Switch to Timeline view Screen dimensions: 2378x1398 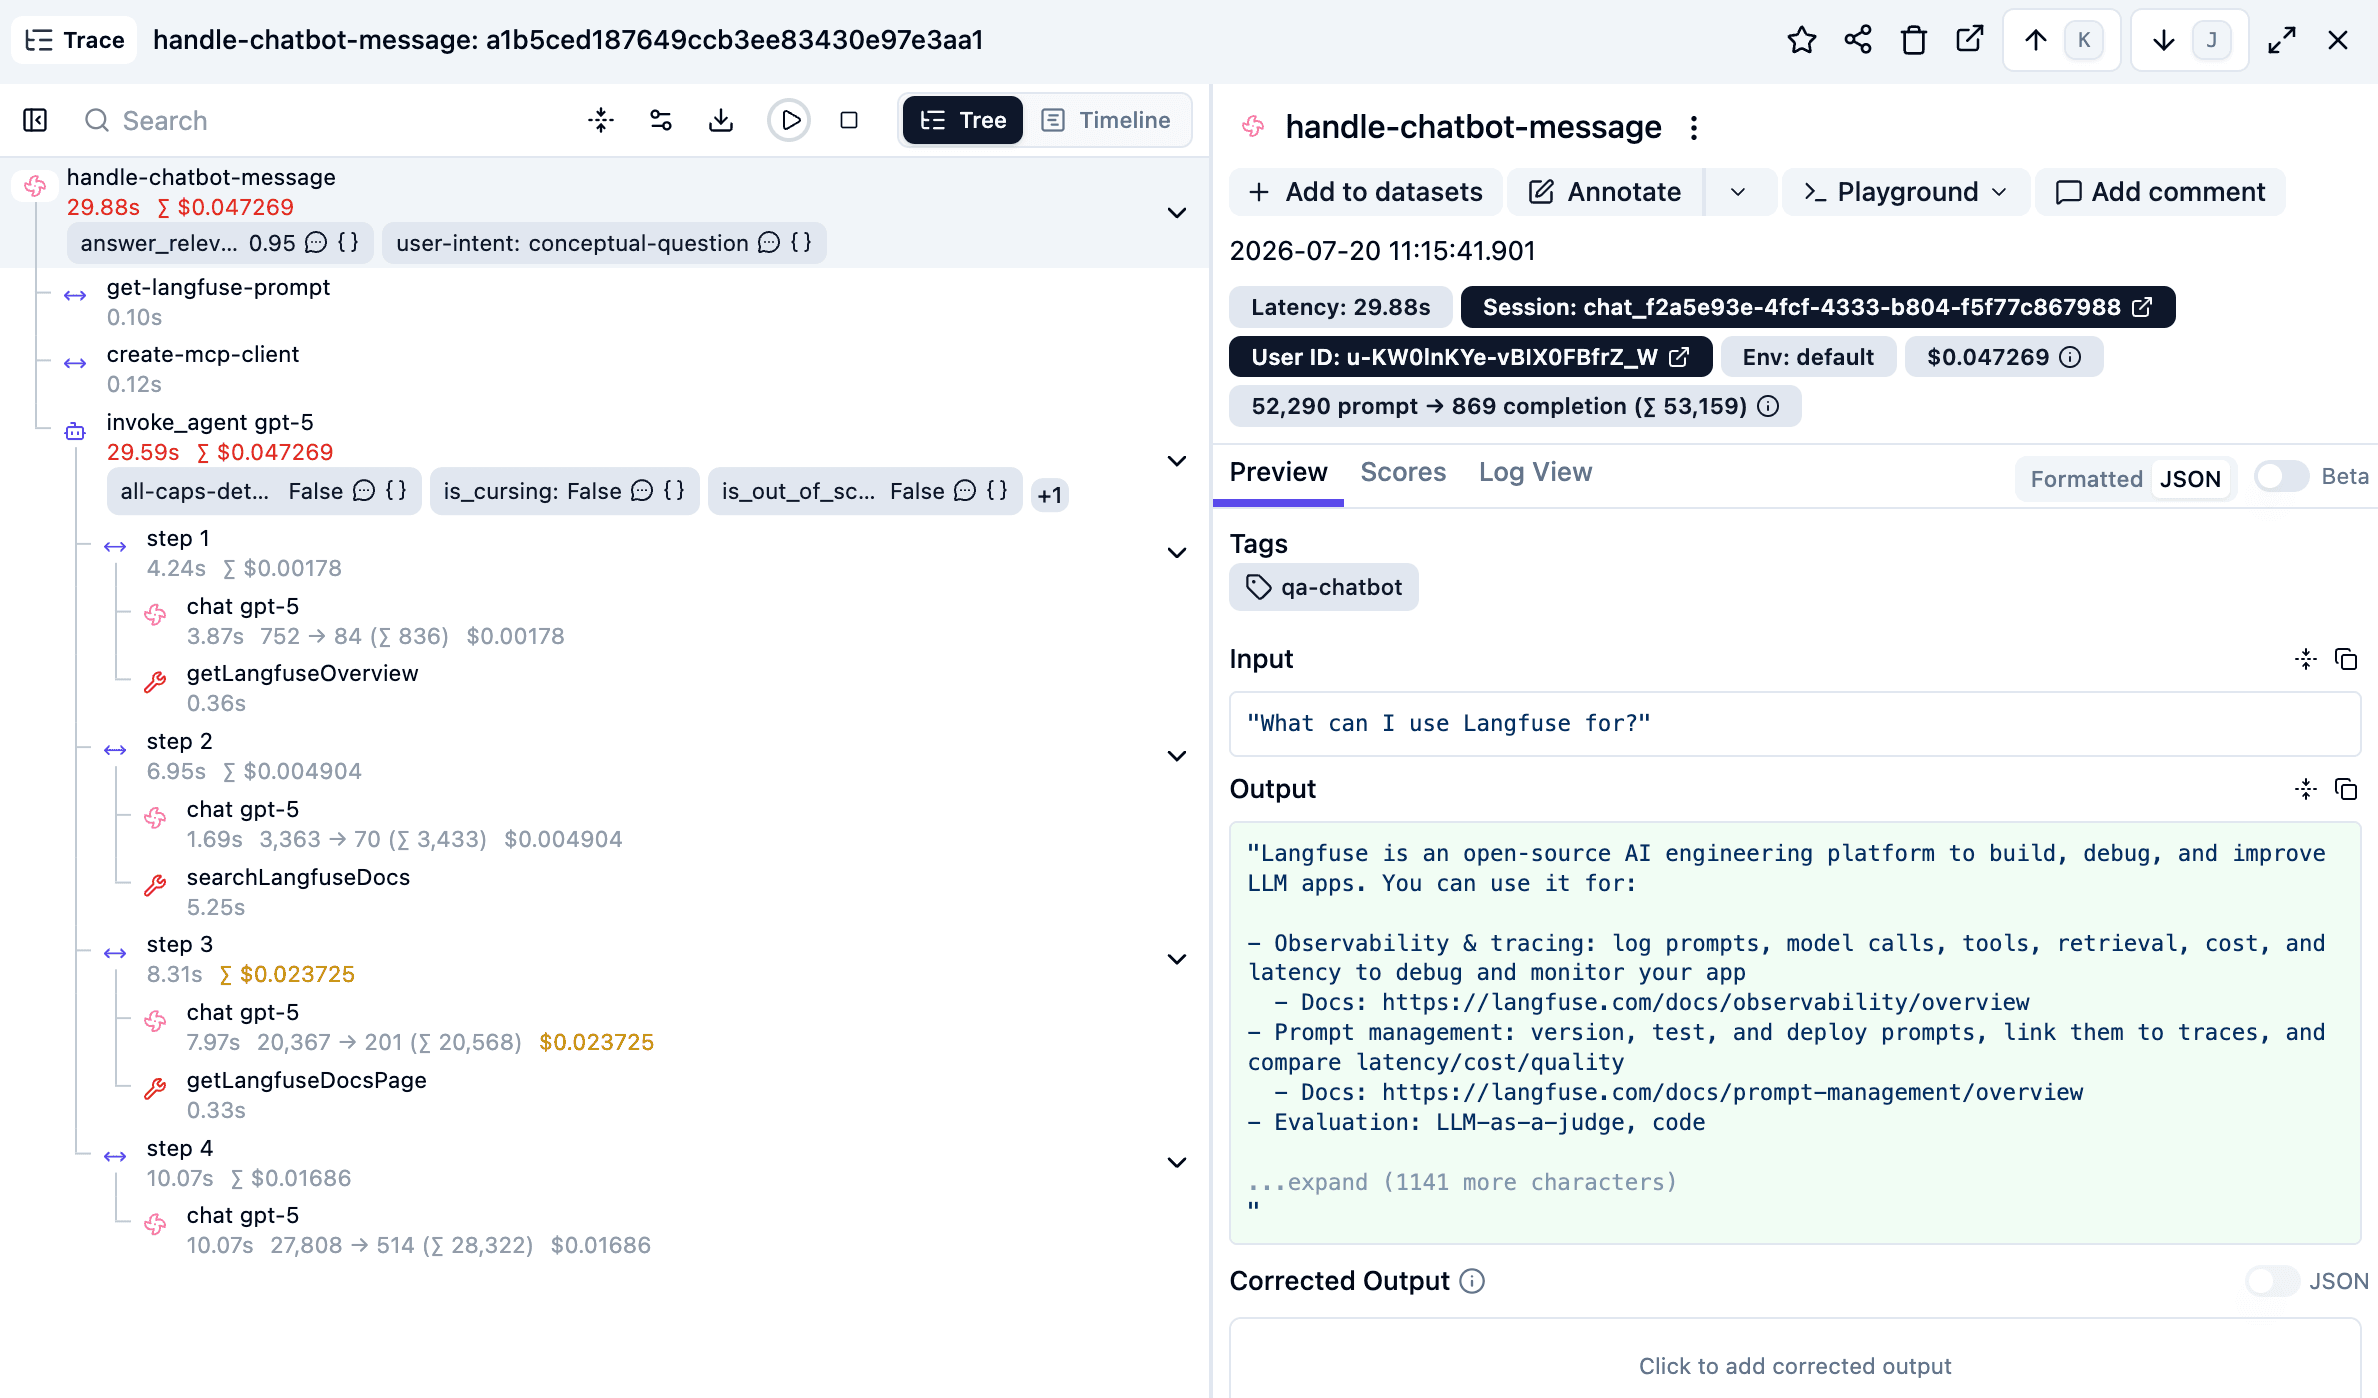coord(1106,120)
